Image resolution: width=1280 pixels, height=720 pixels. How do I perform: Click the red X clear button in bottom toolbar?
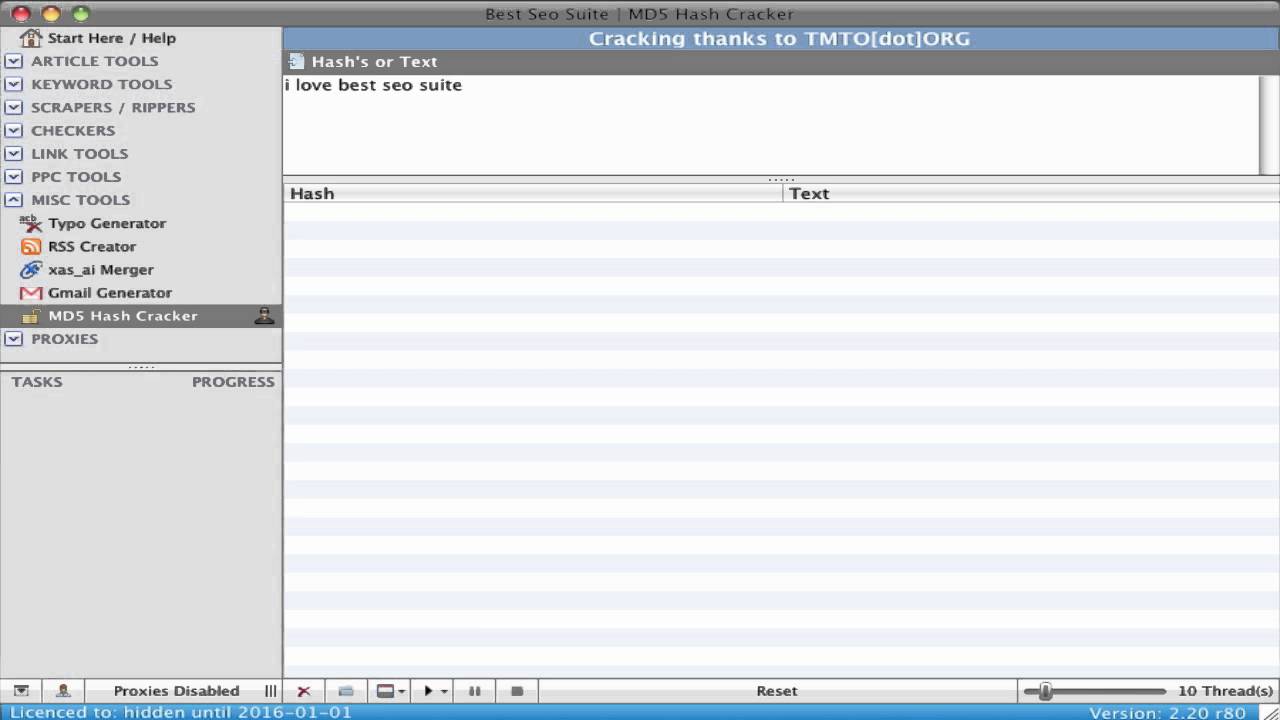point(304,691)
